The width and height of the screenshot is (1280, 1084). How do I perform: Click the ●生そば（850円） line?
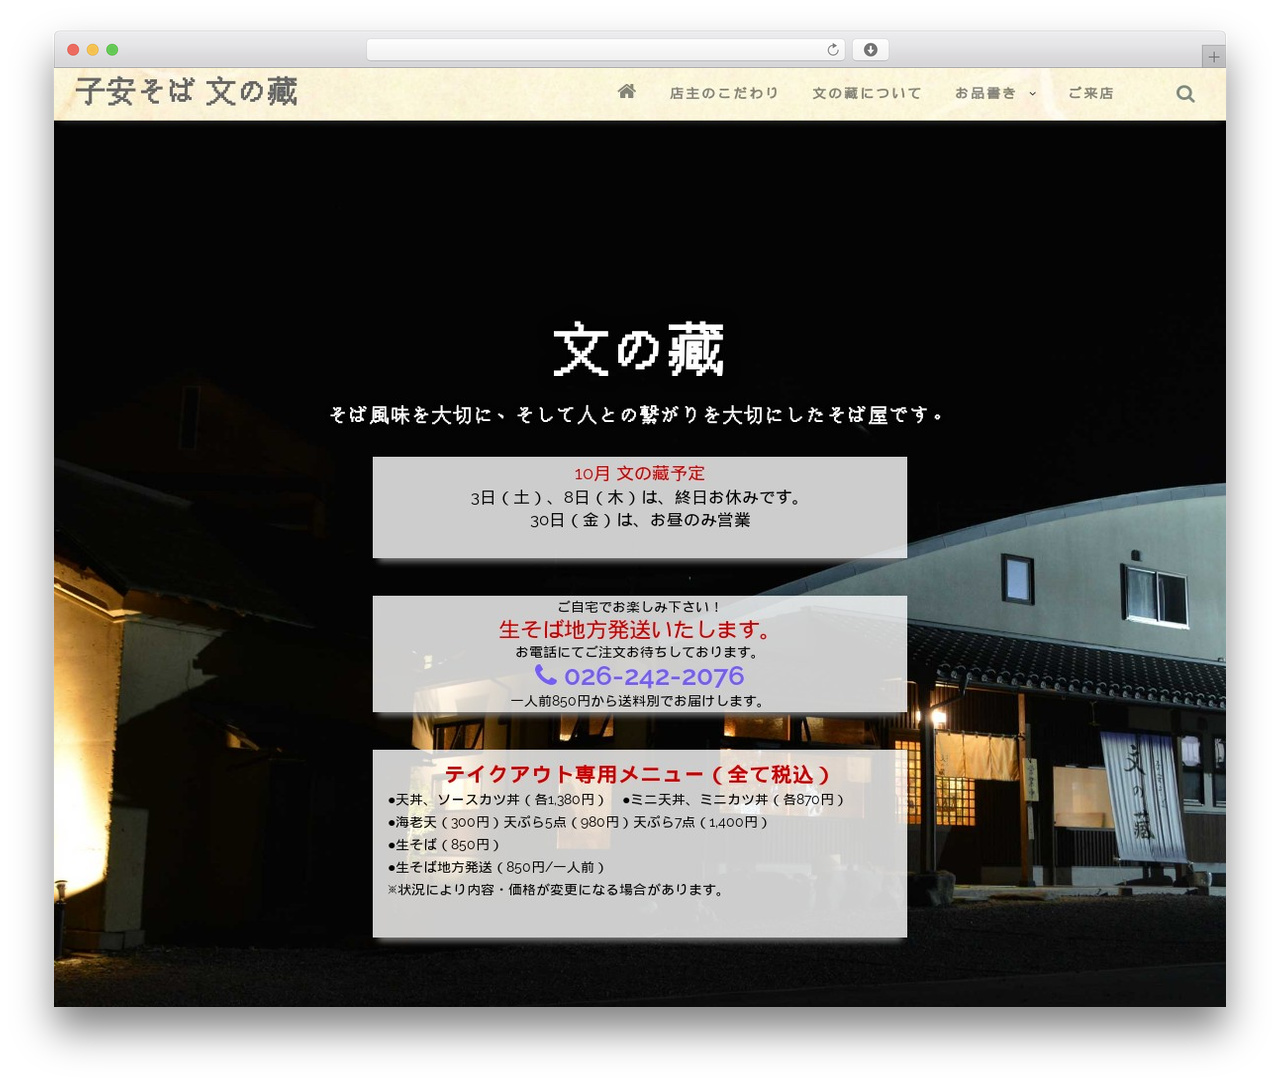click(x=444, y=845)
